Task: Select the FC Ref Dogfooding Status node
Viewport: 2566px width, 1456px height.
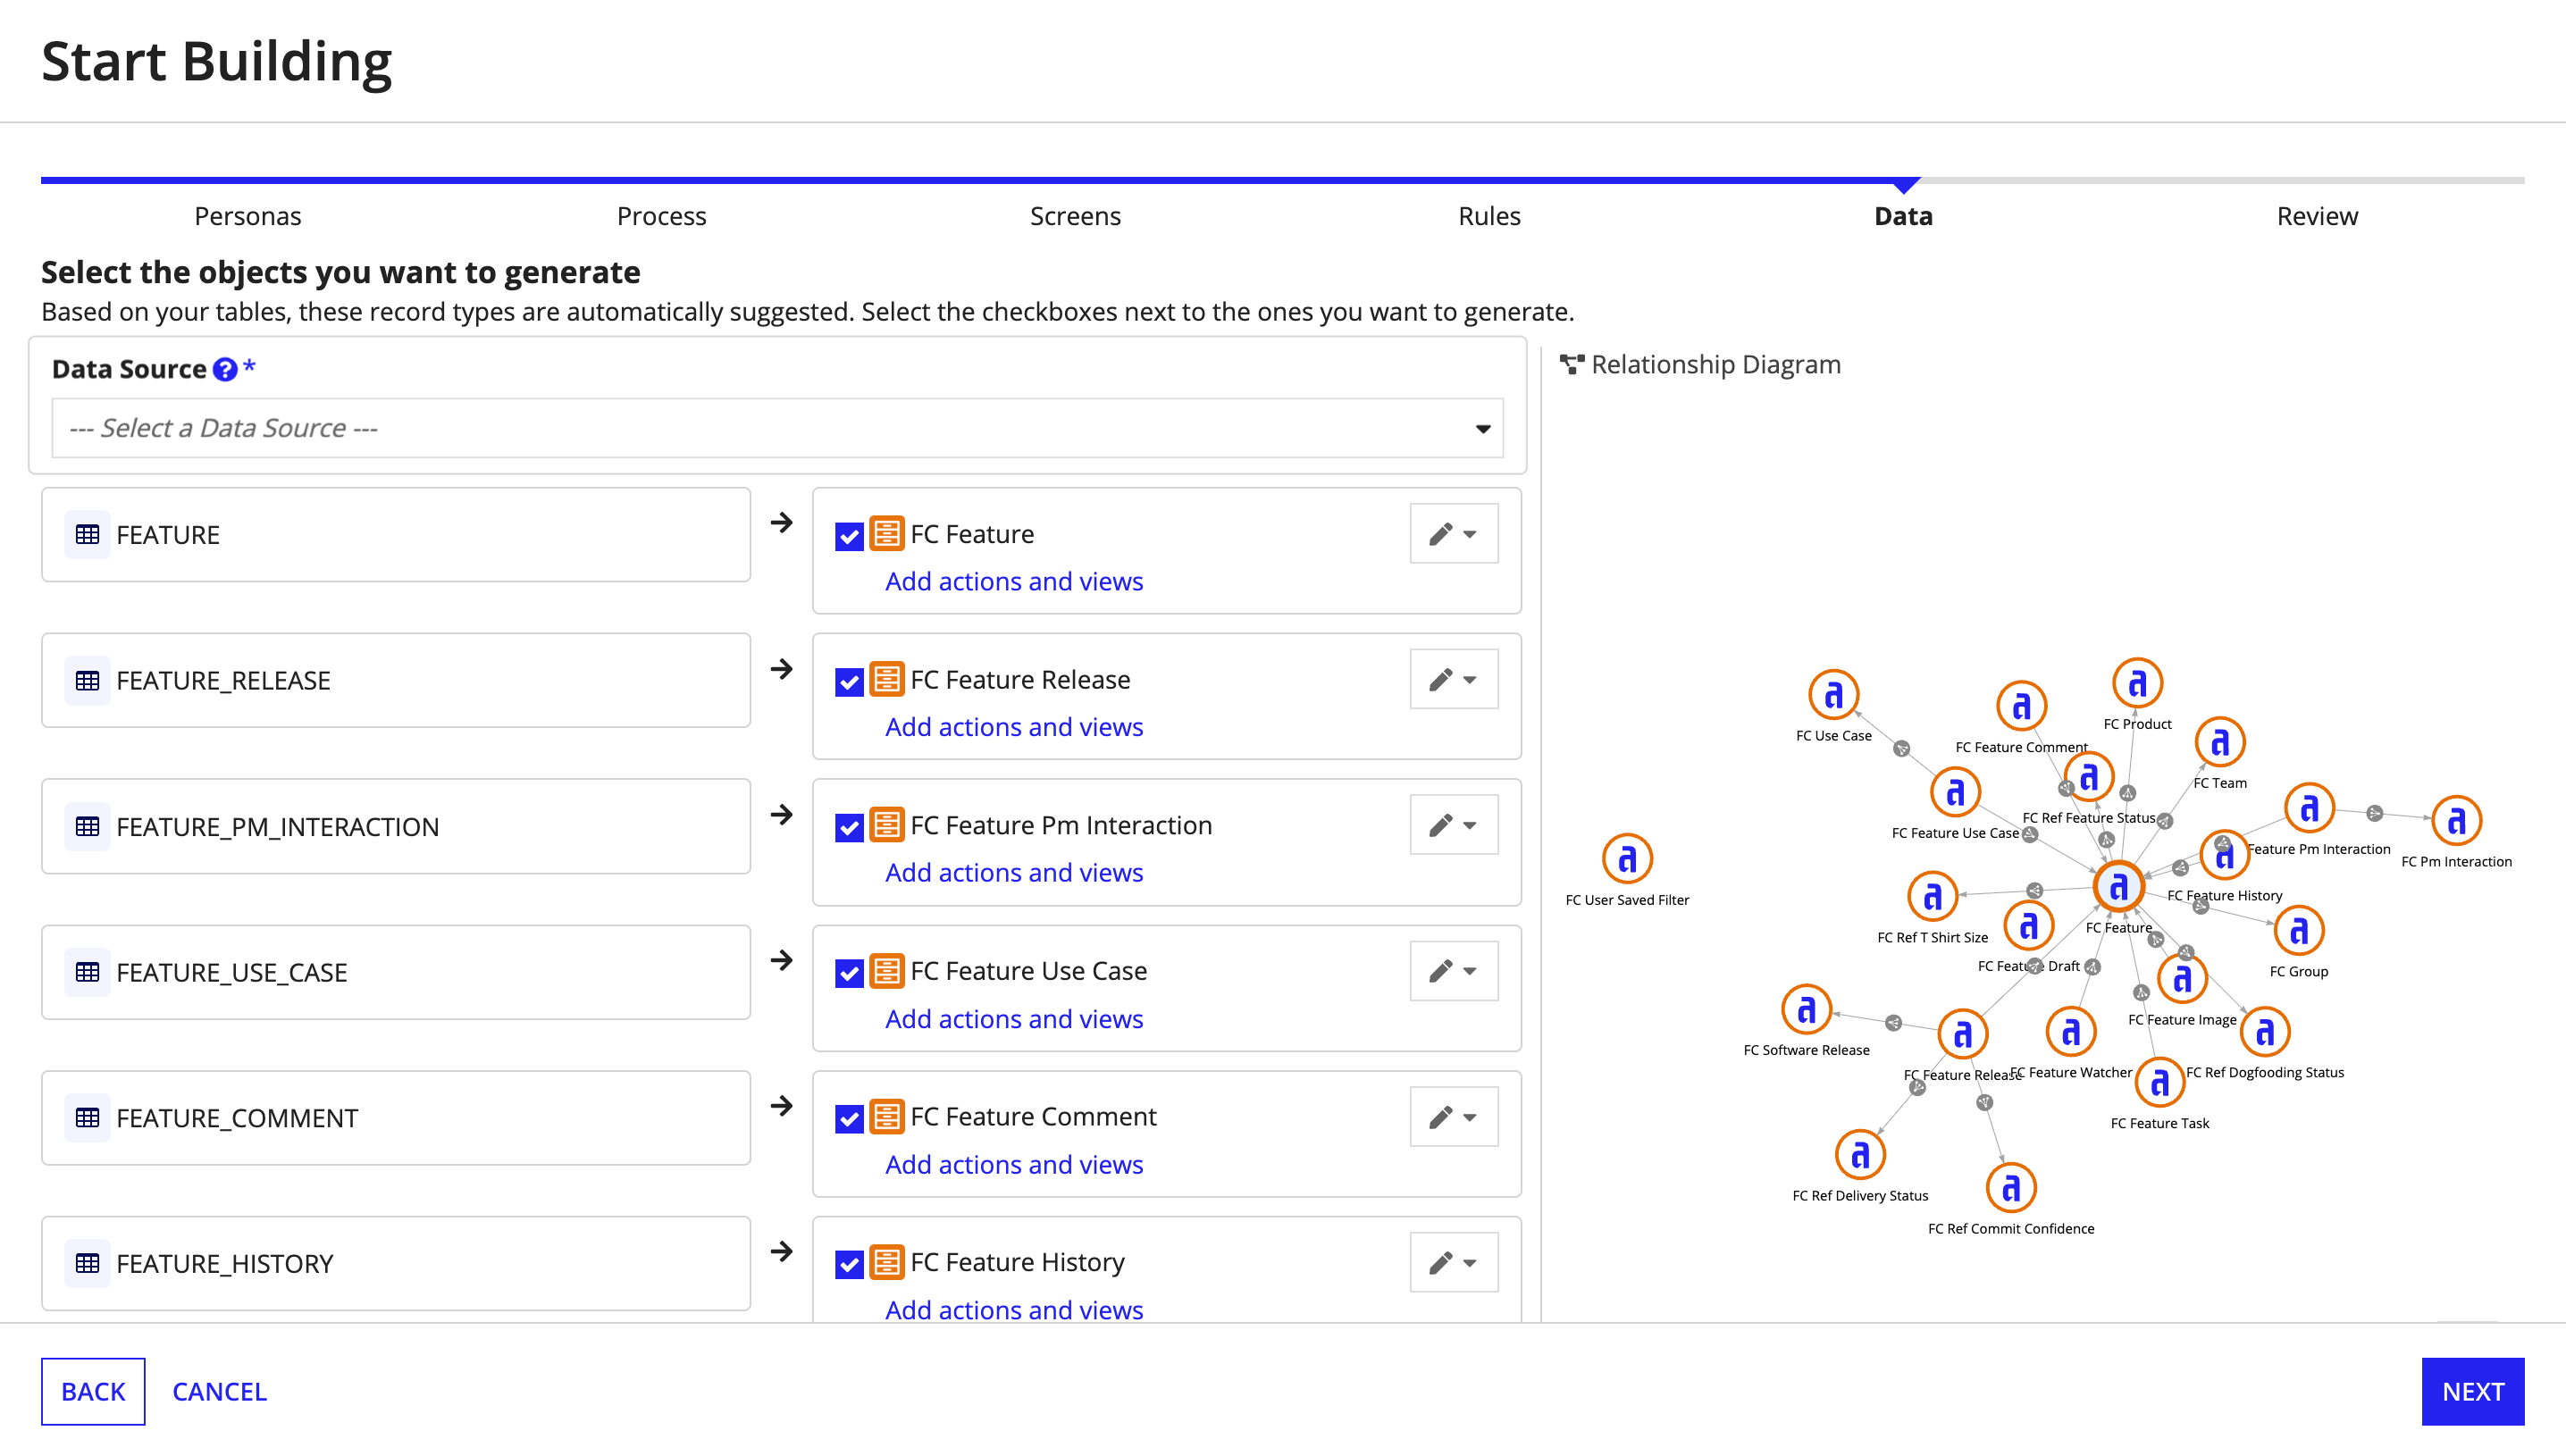Action: [2265, 1031]
